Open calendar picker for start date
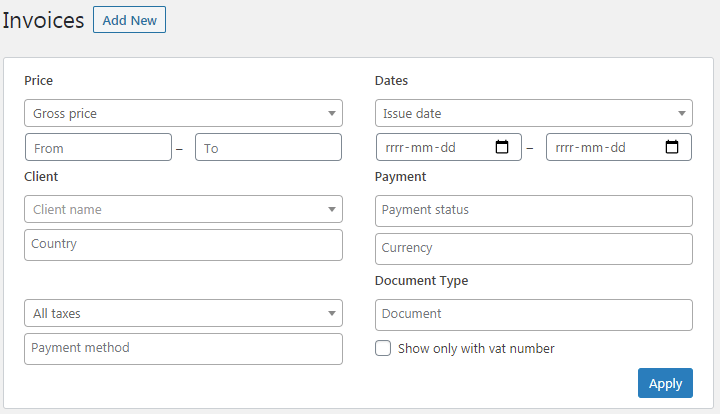Viewport: 720px width, 414px height. [502, 147]
